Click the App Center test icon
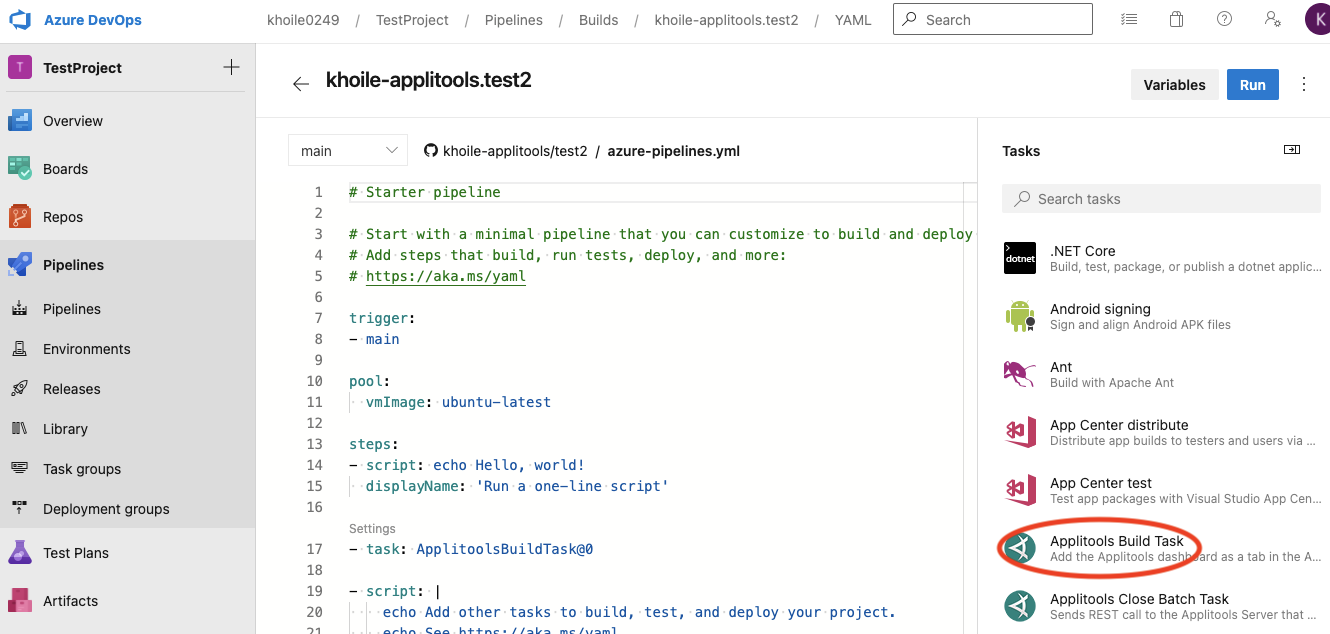The width and height of the screenshot is (1330, 634). 1020,490
